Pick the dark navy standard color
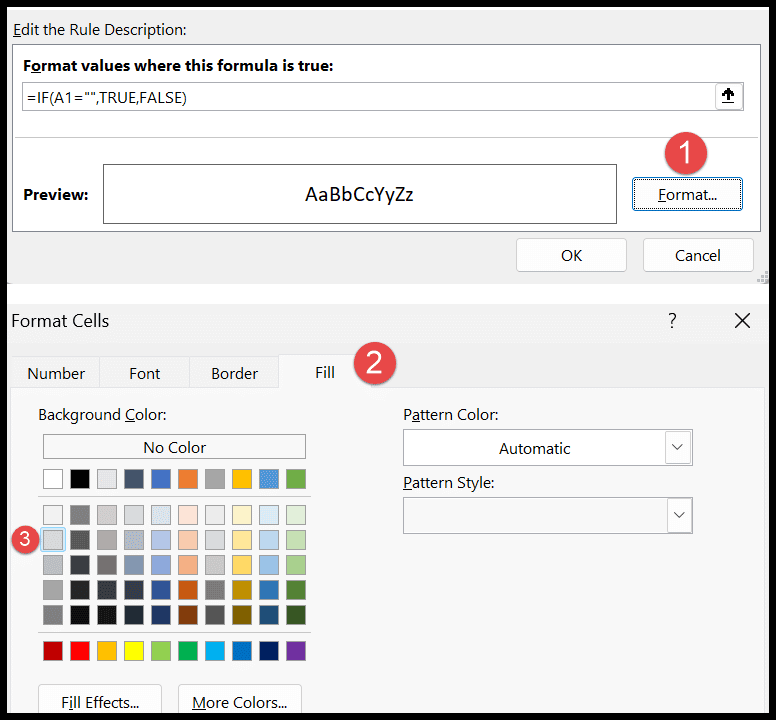 click(x=269, y=651)
